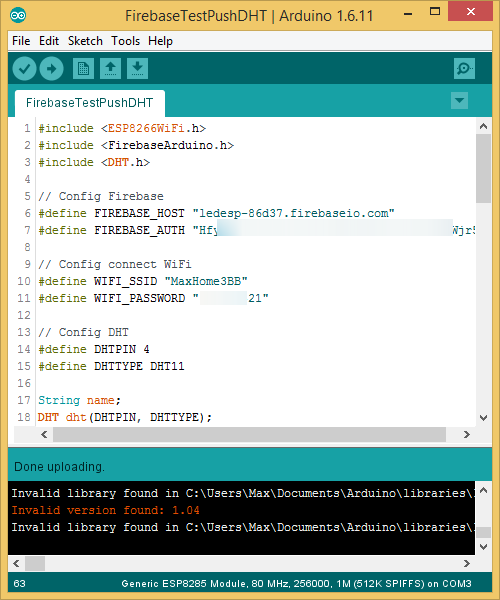The width and height of the screenshot is (500, 600).
Task: Open the Edit menu
Action: (x=49, y=41)
